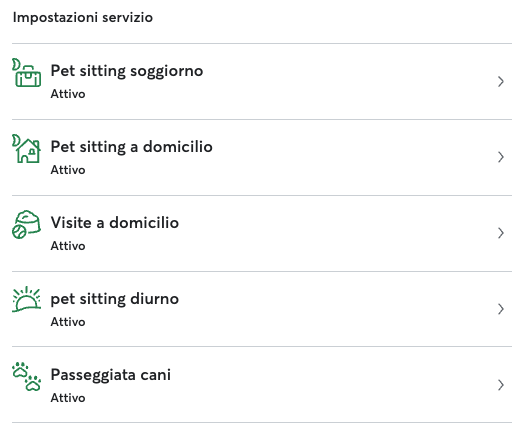
Task: Open Passeggiata cani chevron arrow
Action: coord(500,385)
